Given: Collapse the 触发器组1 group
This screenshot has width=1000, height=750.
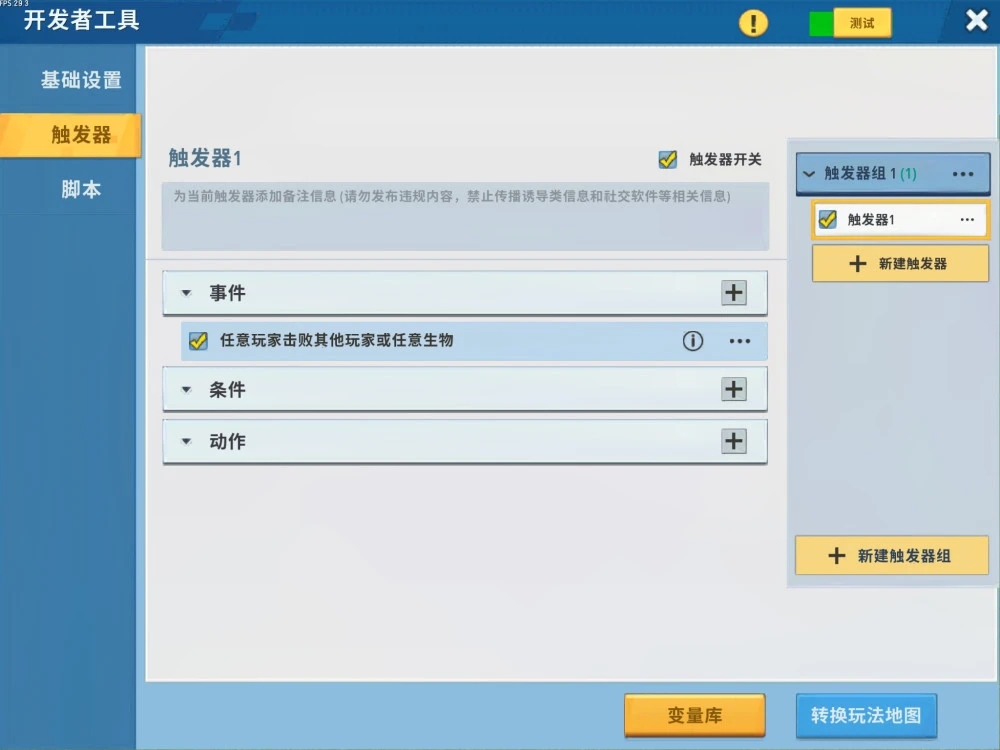Looking at the screenshot, I should coord(808,171).
